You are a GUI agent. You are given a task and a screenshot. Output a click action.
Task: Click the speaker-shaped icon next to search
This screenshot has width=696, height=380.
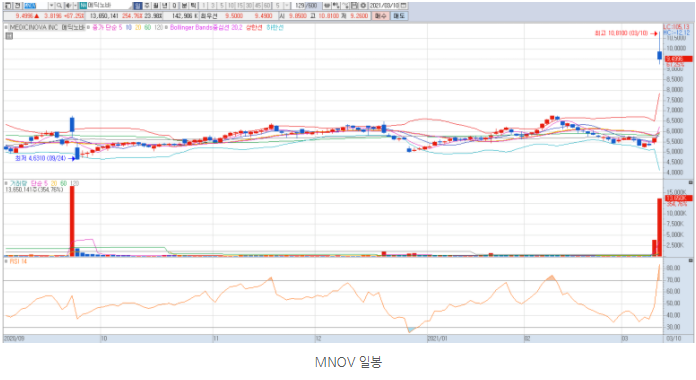tap(68, 5)
